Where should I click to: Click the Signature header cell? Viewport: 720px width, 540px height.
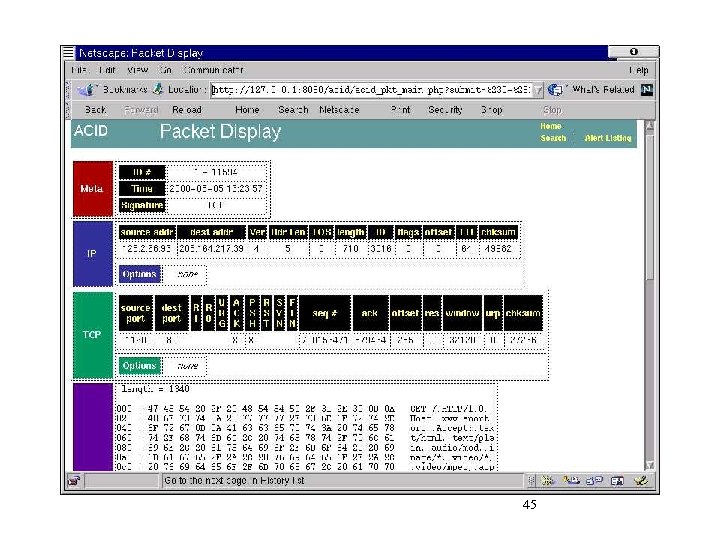pos(142,205)
